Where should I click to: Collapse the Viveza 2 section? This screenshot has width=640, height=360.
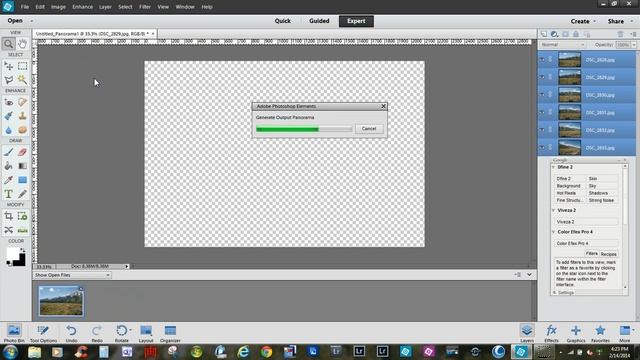point(554,210)
